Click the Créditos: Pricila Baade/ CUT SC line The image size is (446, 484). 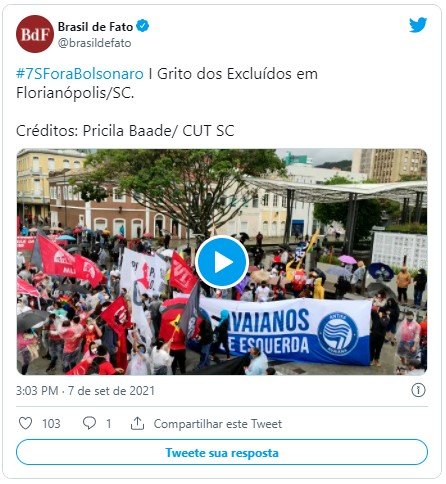click(x=125, y=131)
